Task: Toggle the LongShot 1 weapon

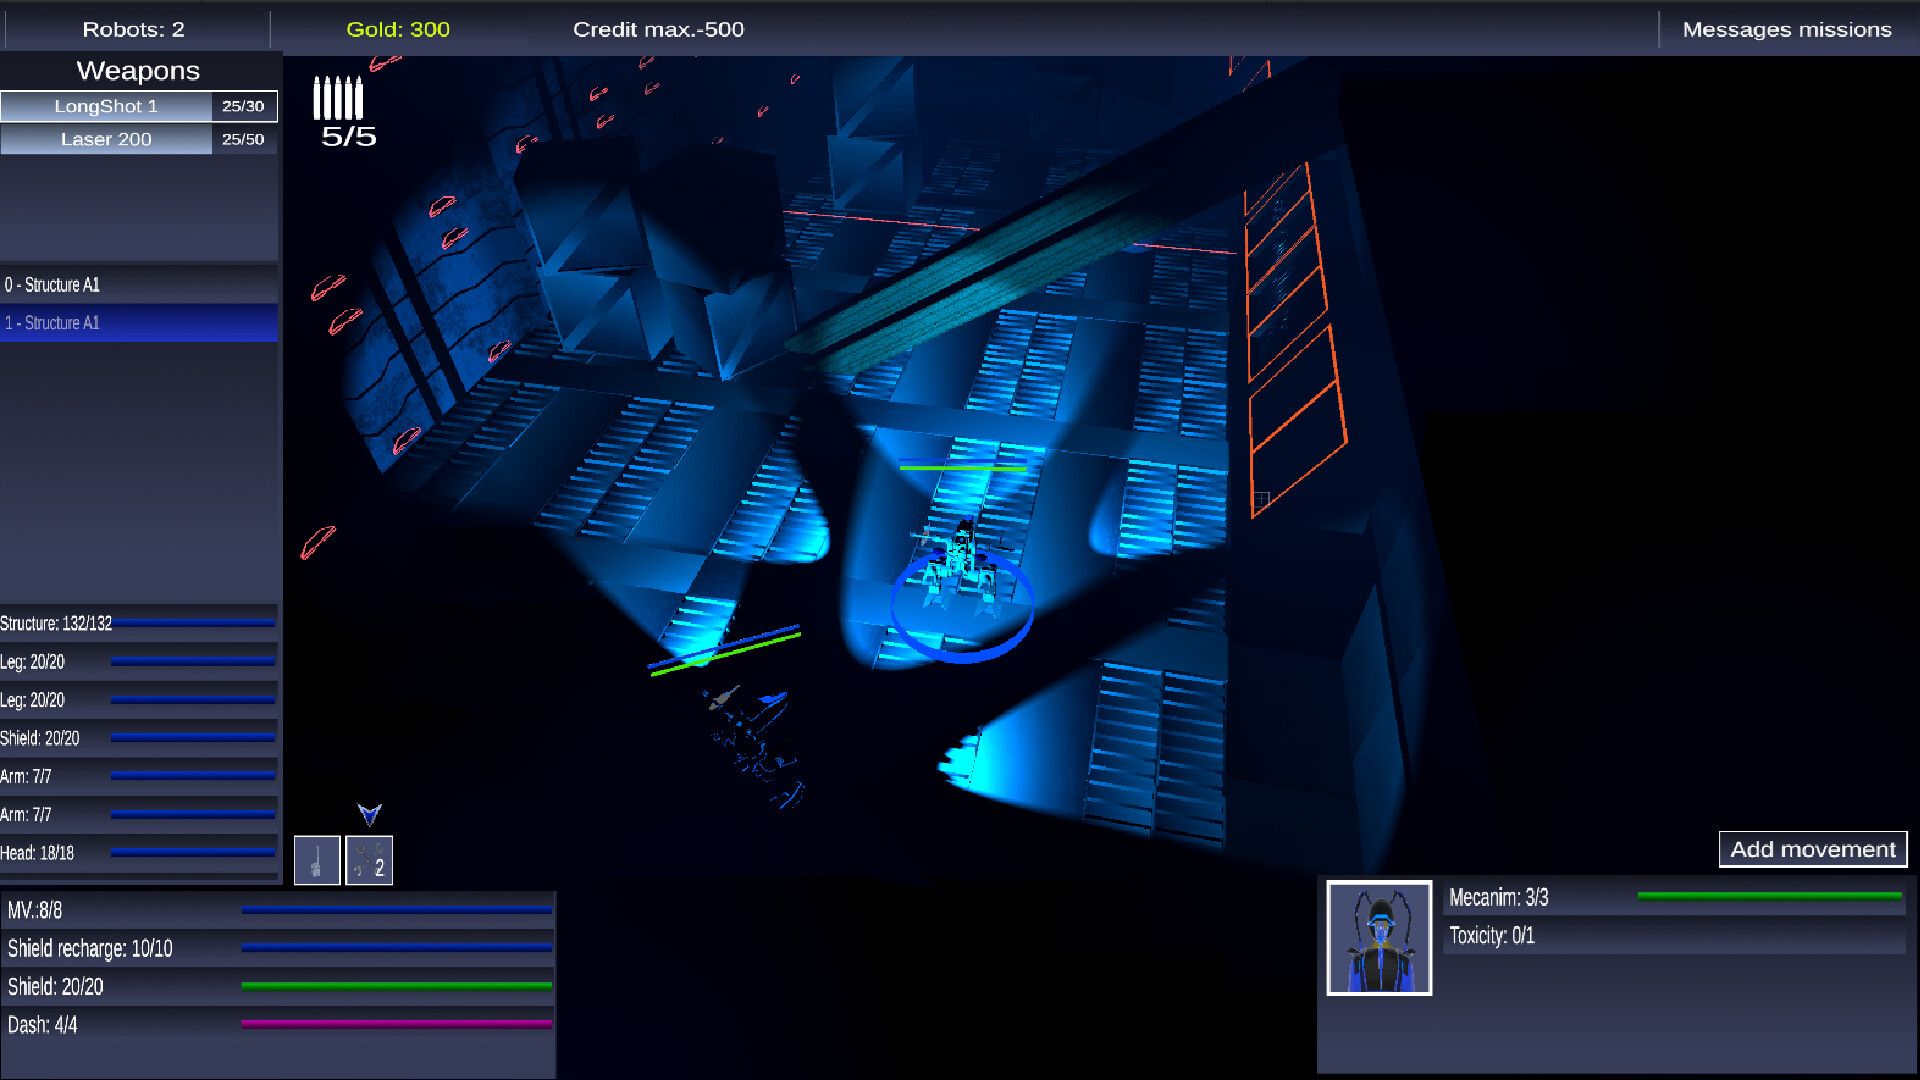Action: (x=107, y=106)
